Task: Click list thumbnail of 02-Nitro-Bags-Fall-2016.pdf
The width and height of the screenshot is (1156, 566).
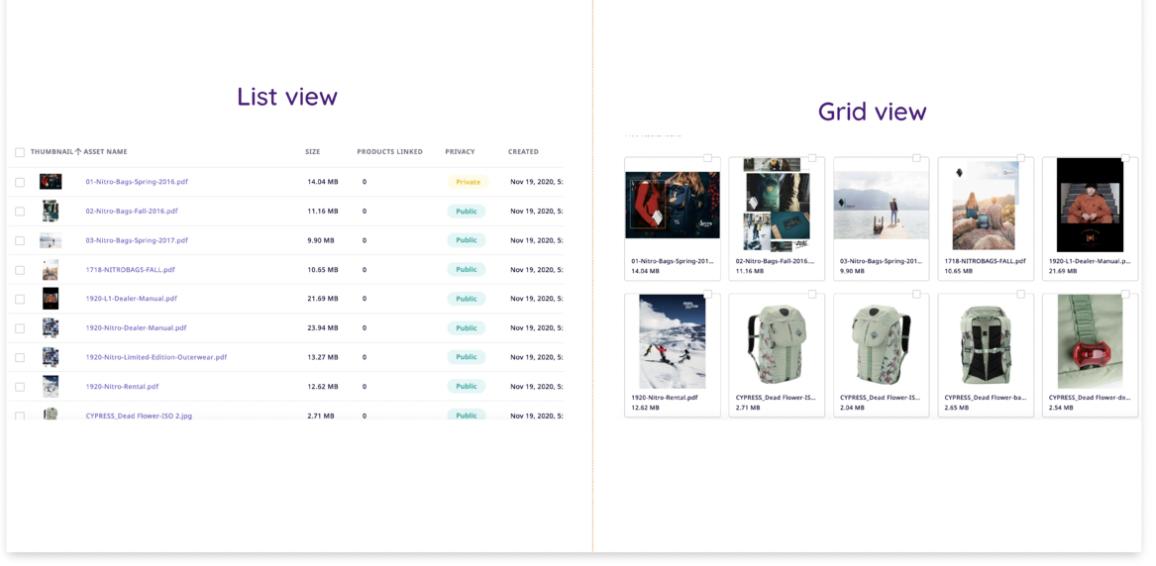Action: pos(51,212)
